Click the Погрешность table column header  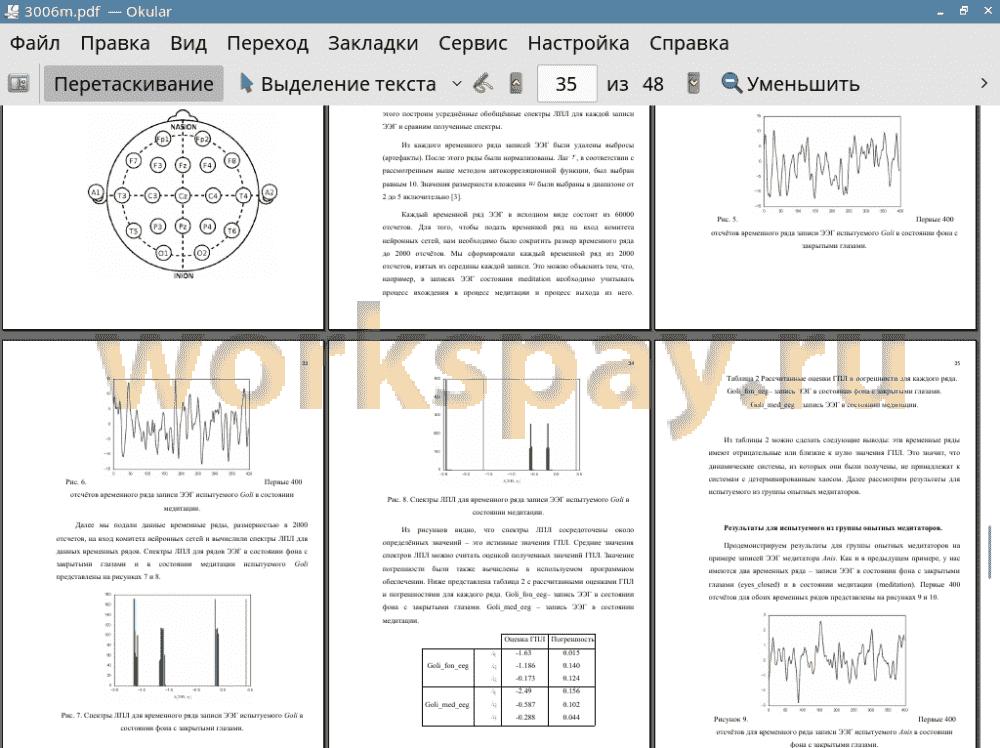571,639
